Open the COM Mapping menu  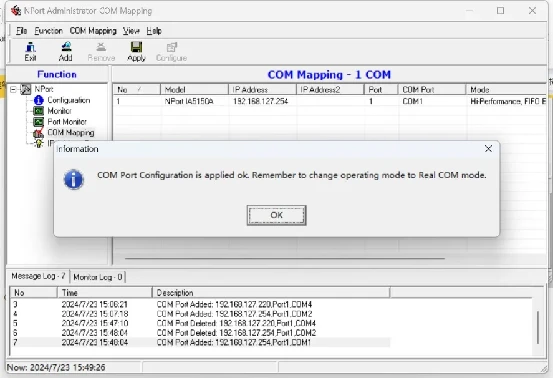point(93,31)
